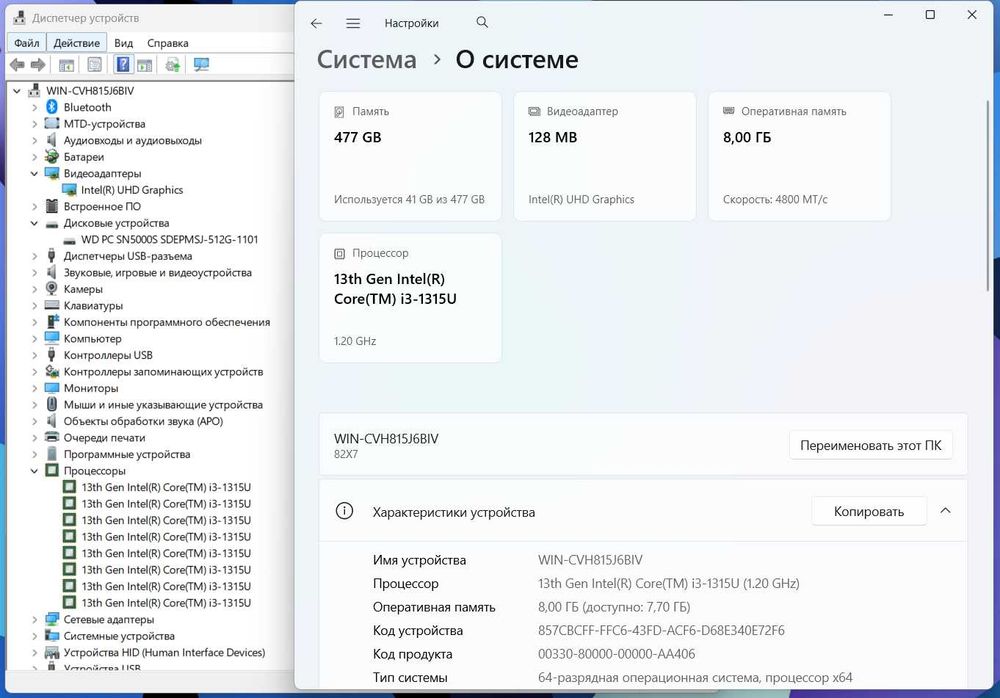Collapse the WIN-CVH815J6BIV root node
1000x698 pixels.
coord(17,91)
